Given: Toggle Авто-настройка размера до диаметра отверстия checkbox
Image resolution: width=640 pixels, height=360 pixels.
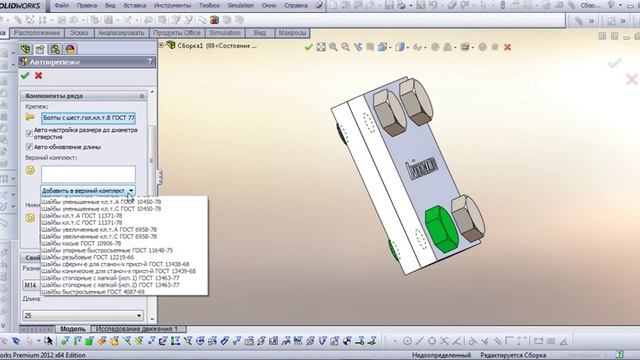Looking at the screenshot, I should [x=29, y=133].
